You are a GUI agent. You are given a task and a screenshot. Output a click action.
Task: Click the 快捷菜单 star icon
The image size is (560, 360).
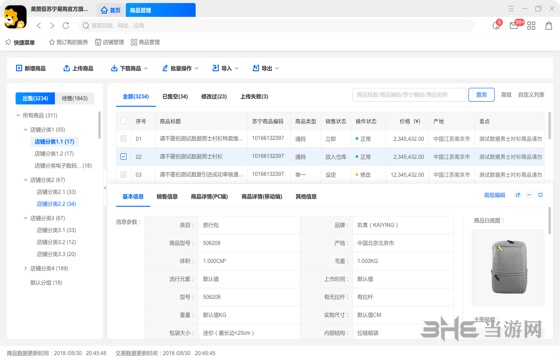pos(8,42)
